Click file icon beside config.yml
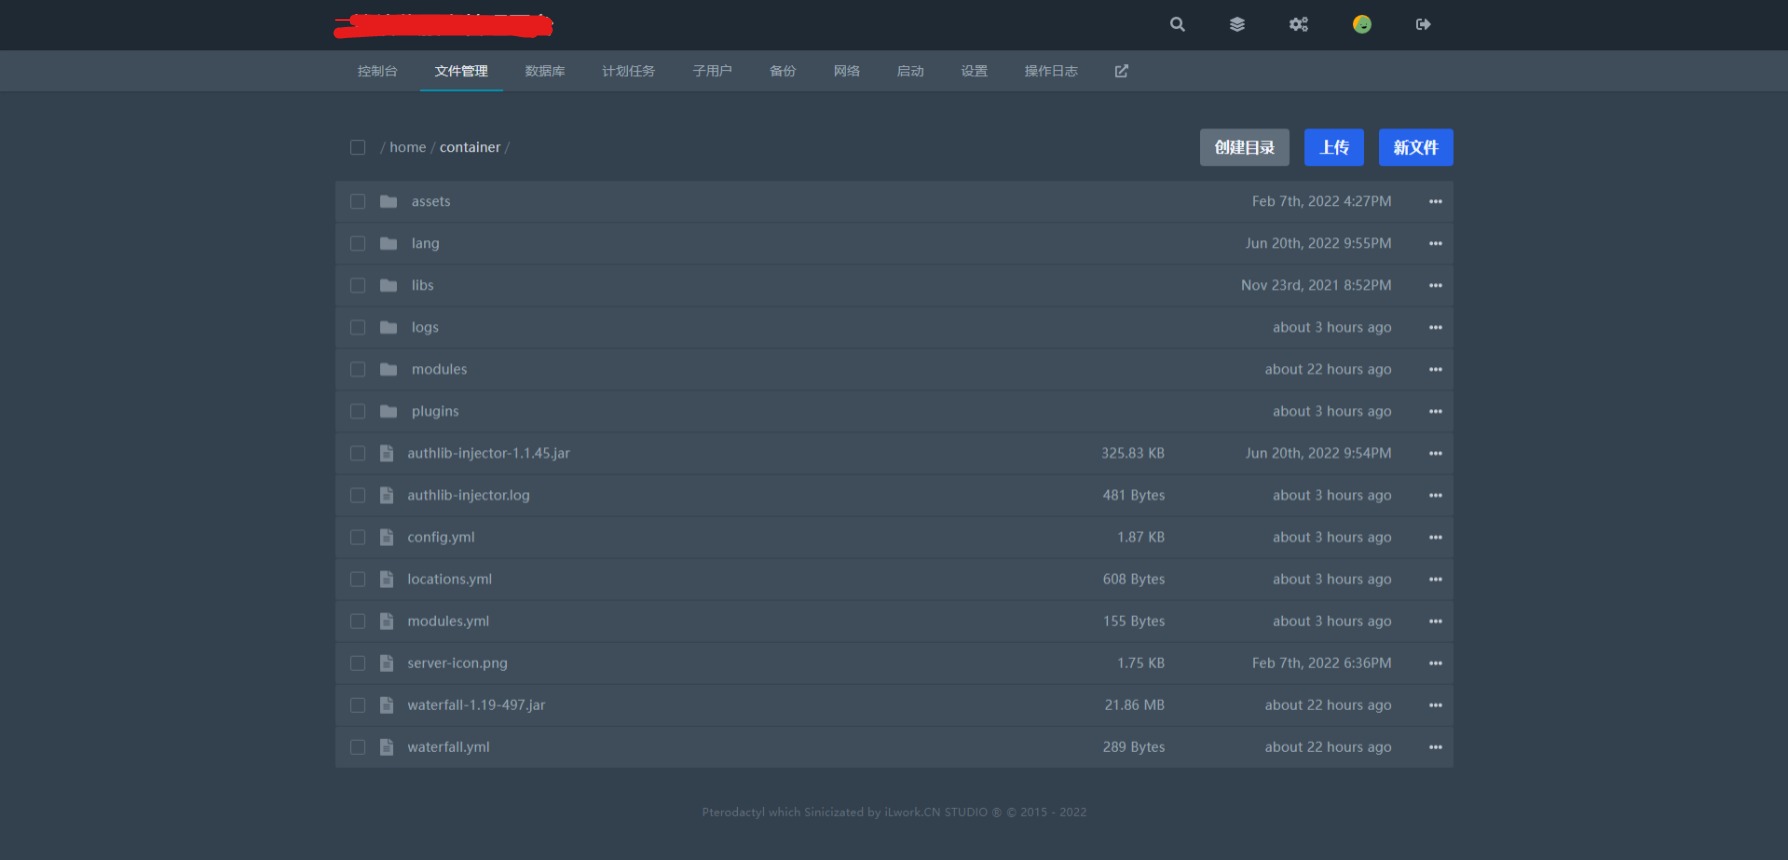This screenshot has width=1788, height=860. [387, 537]
